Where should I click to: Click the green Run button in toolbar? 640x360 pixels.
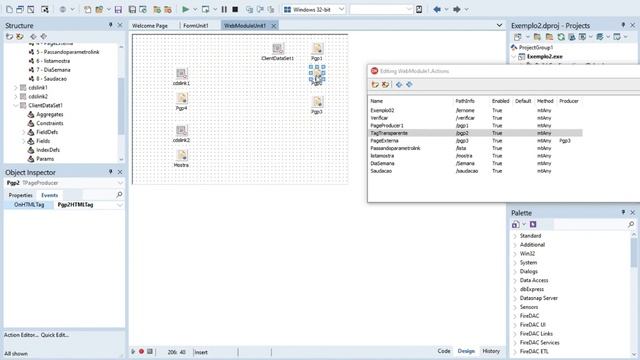(185, 9)
